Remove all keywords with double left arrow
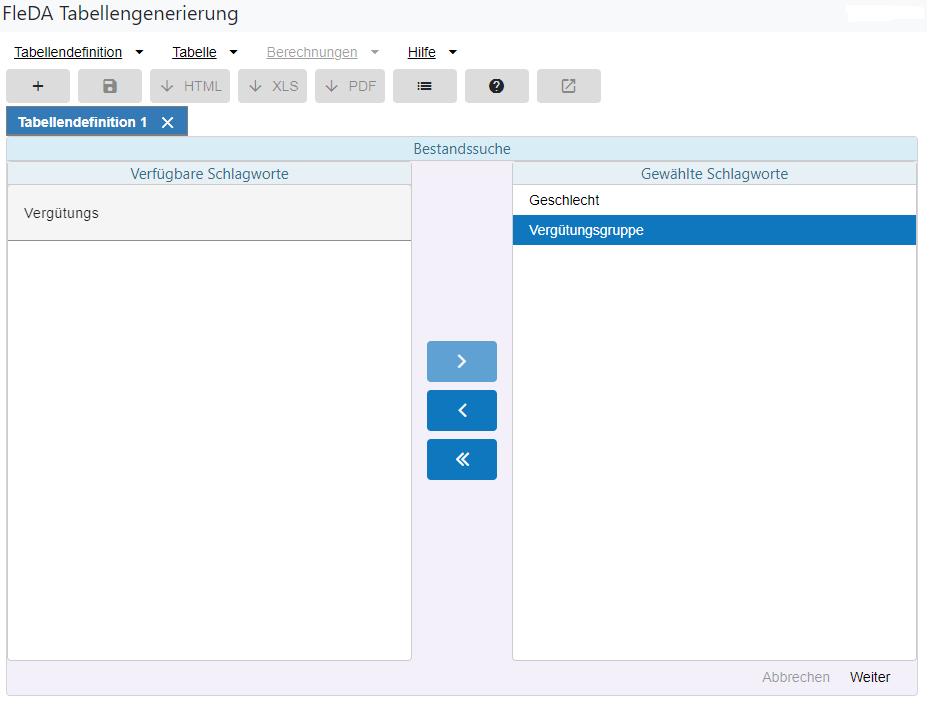The width and height of the screenshot is (927, 702). [x=462, y=459]
